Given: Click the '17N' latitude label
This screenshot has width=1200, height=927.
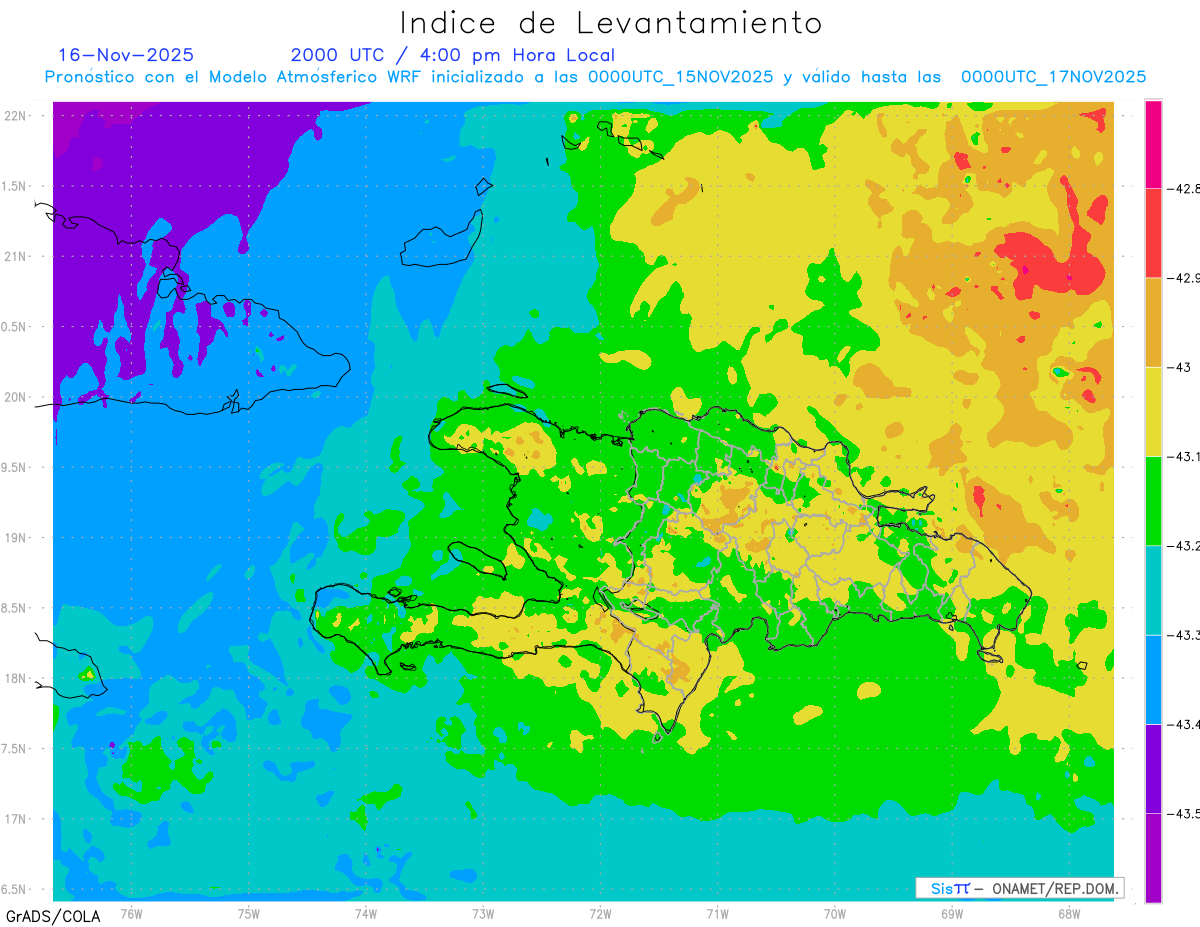Looking at the screenshot, I should point(16,819).
